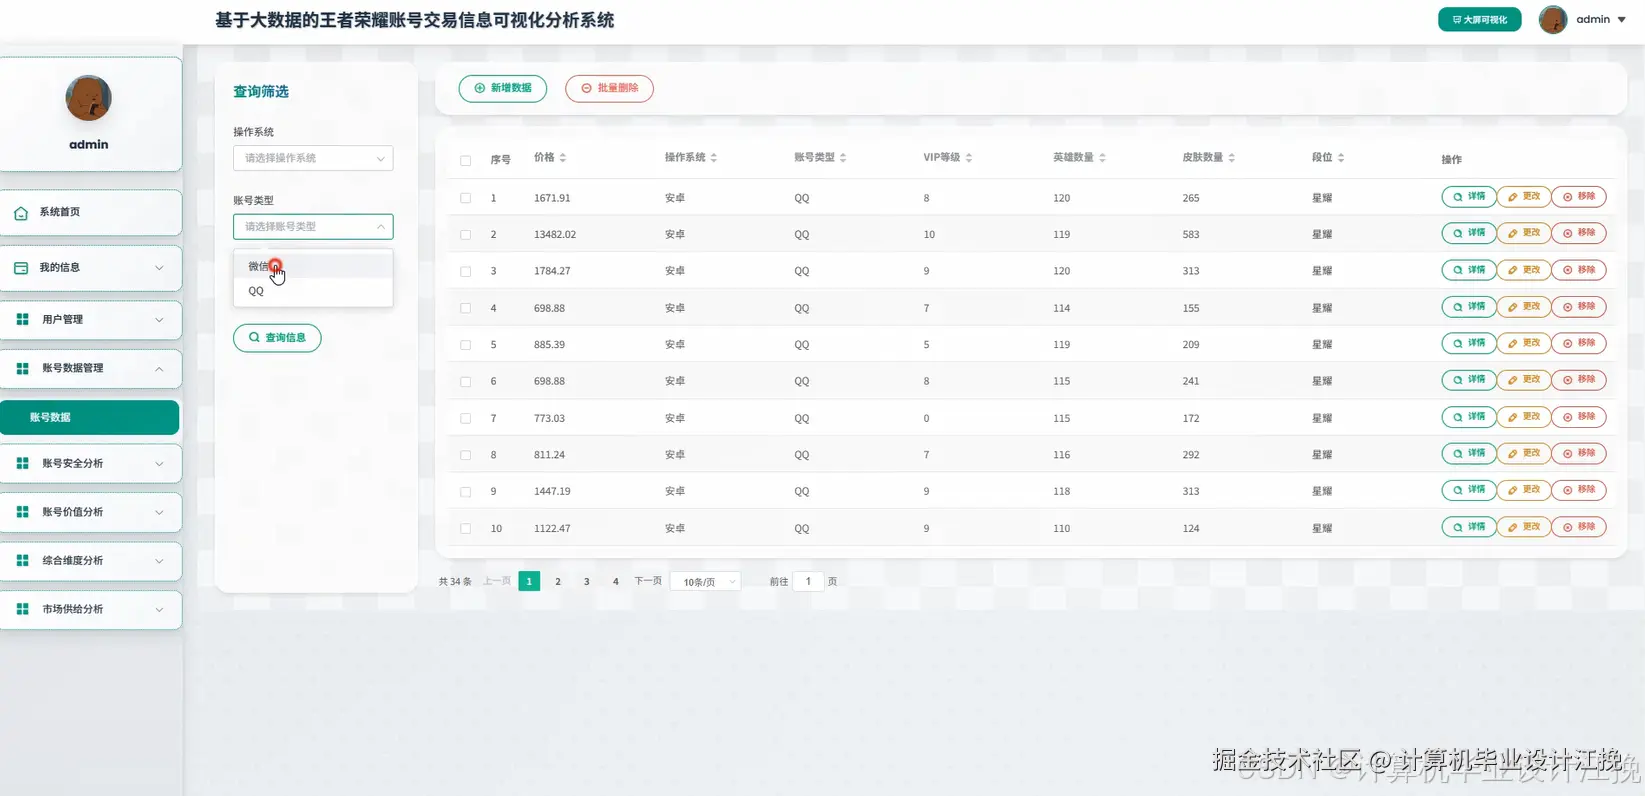
Task: Open the header admin dropdown arrow
Action: point(1621,20)
